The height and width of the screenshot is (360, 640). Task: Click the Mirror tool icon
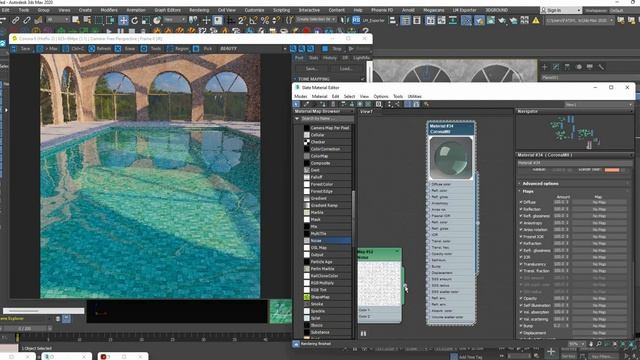(x=345, y=20)
